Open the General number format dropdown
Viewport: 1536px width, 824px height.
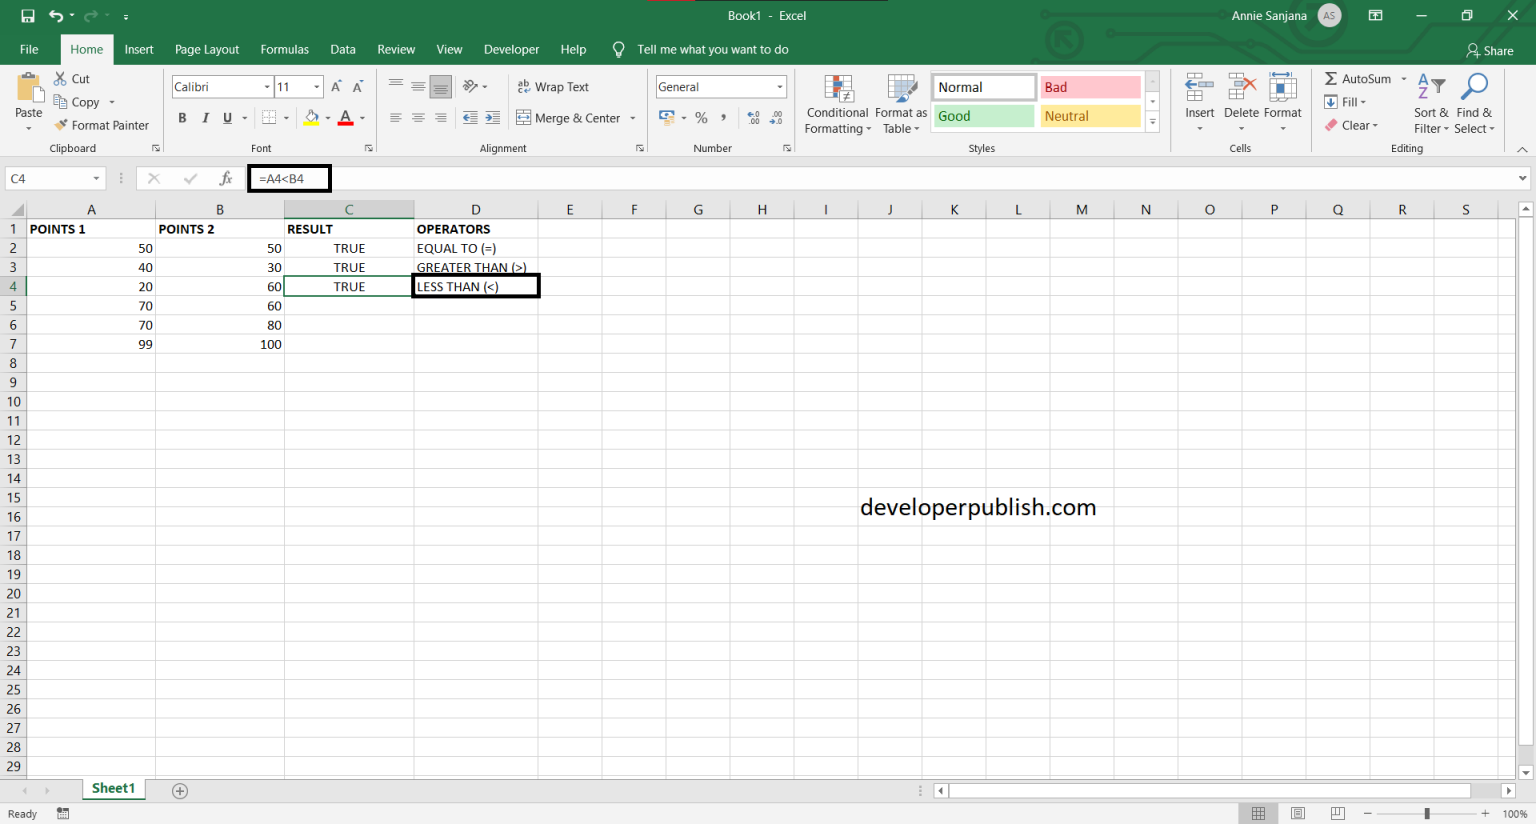point(780,87)
